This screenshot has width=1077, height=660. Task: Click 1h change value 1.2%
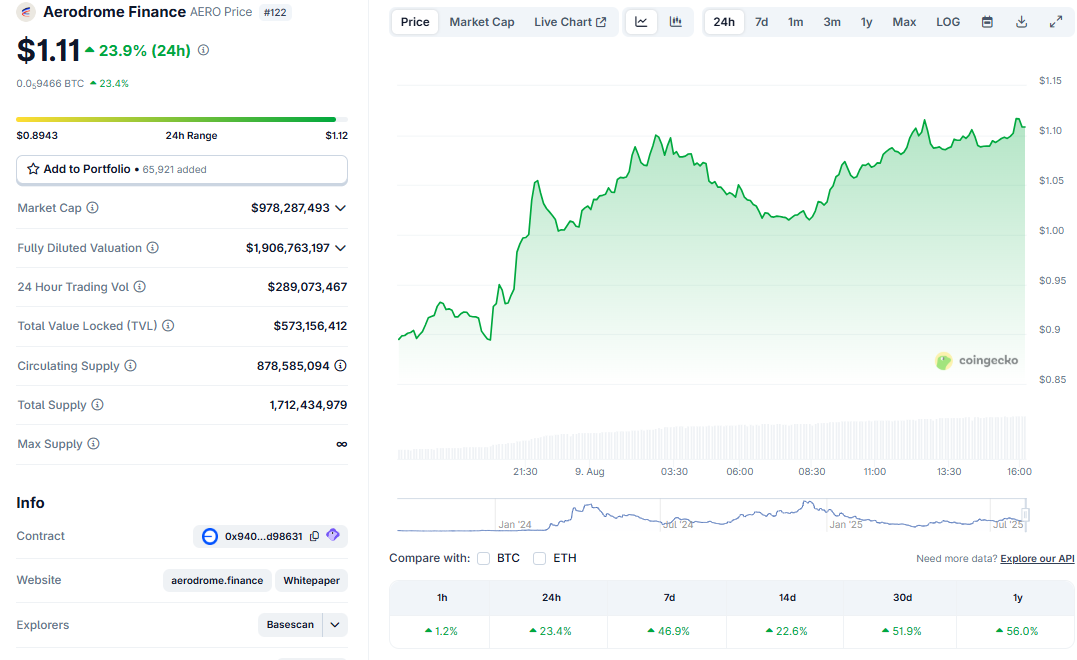click(x=441, y=631)
